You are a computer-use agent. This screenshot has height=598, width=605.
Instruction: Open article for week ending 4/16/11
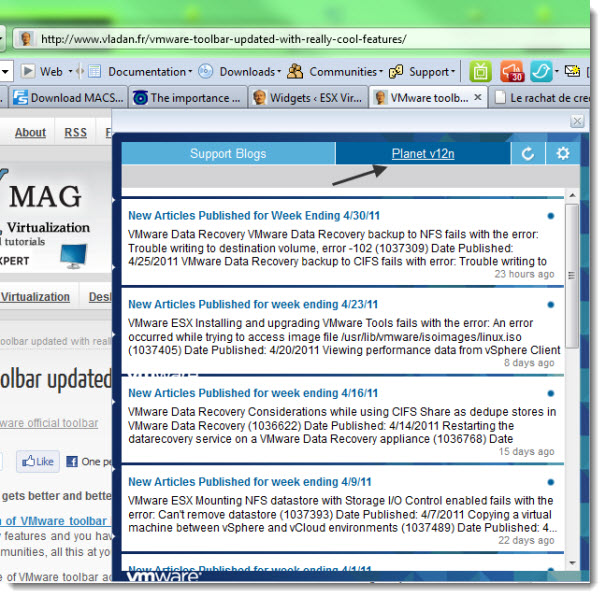pyautogui.click(x=253, y=393)
